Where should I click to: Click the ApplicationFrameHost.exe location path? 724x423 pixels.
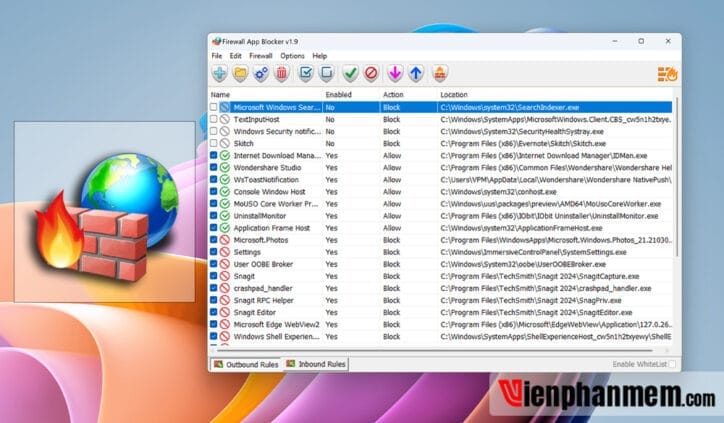point(521,228)
